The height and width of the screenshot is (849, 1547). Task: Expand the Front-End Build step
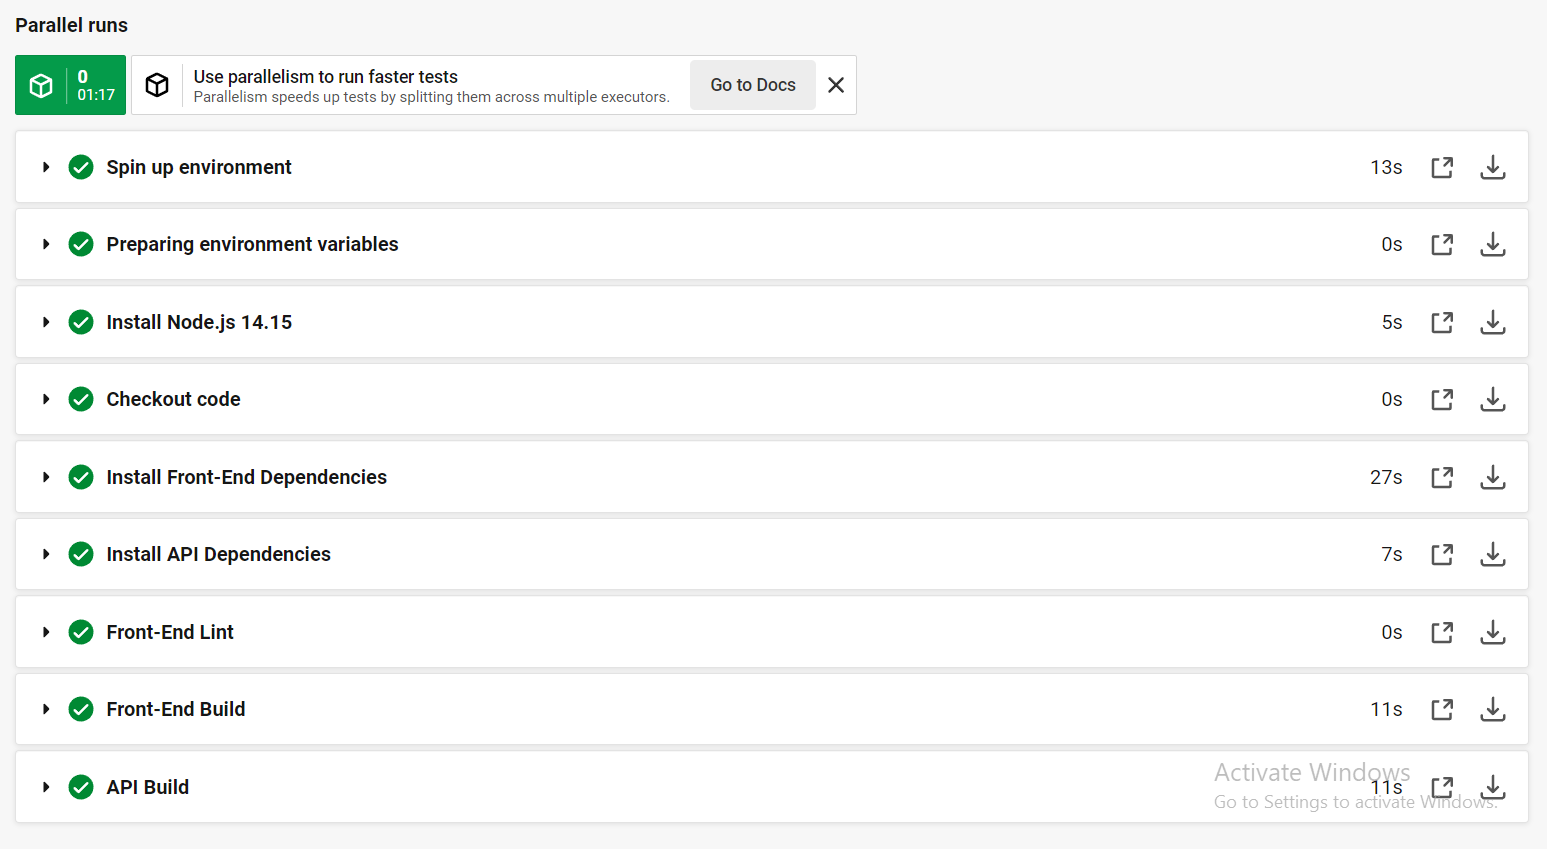point(46,709)
